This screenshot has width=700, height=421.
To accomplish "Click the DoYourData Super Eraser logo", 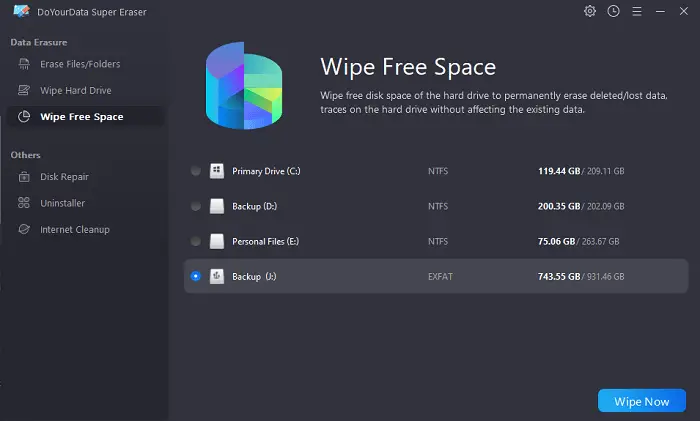I will click(x=21, y=11).
